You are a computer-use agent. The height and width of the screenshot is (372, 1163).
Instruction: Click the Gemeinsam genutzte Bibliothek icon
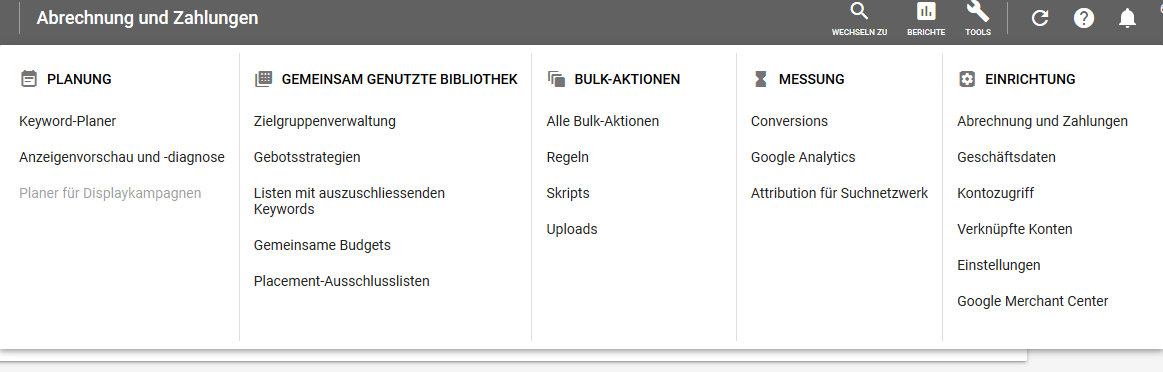[263, 79]
